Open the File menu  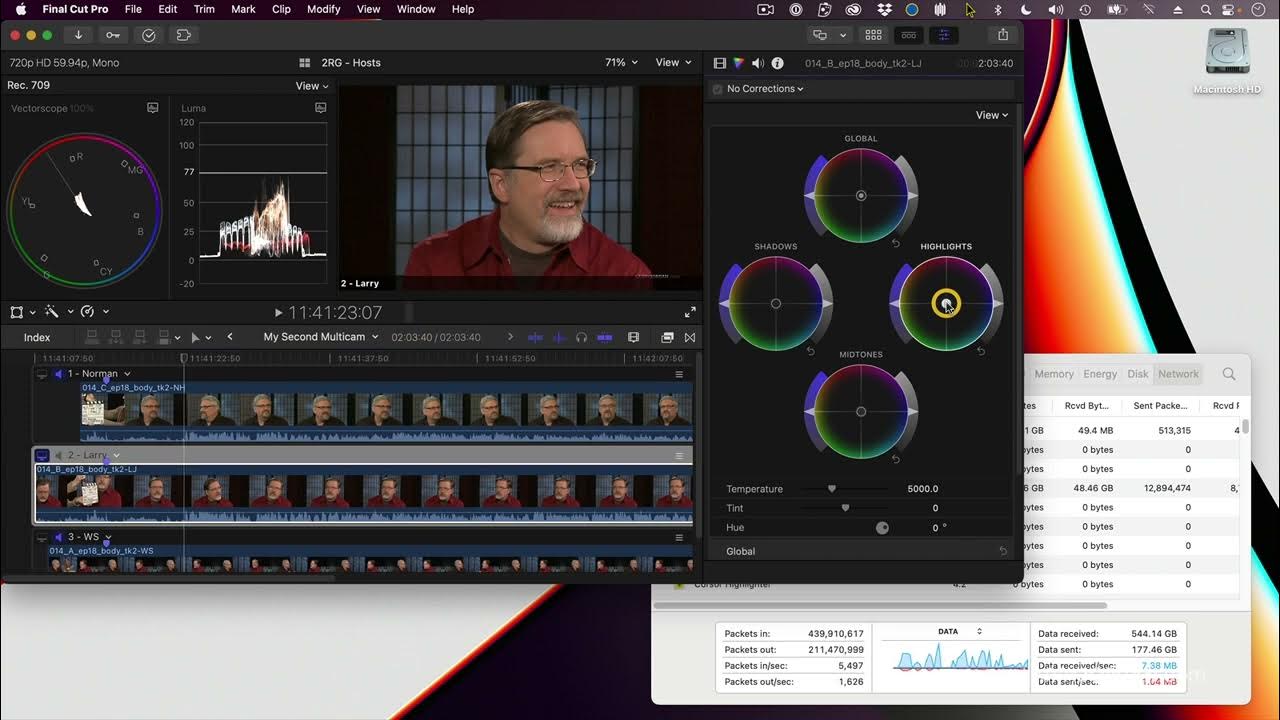133,9
